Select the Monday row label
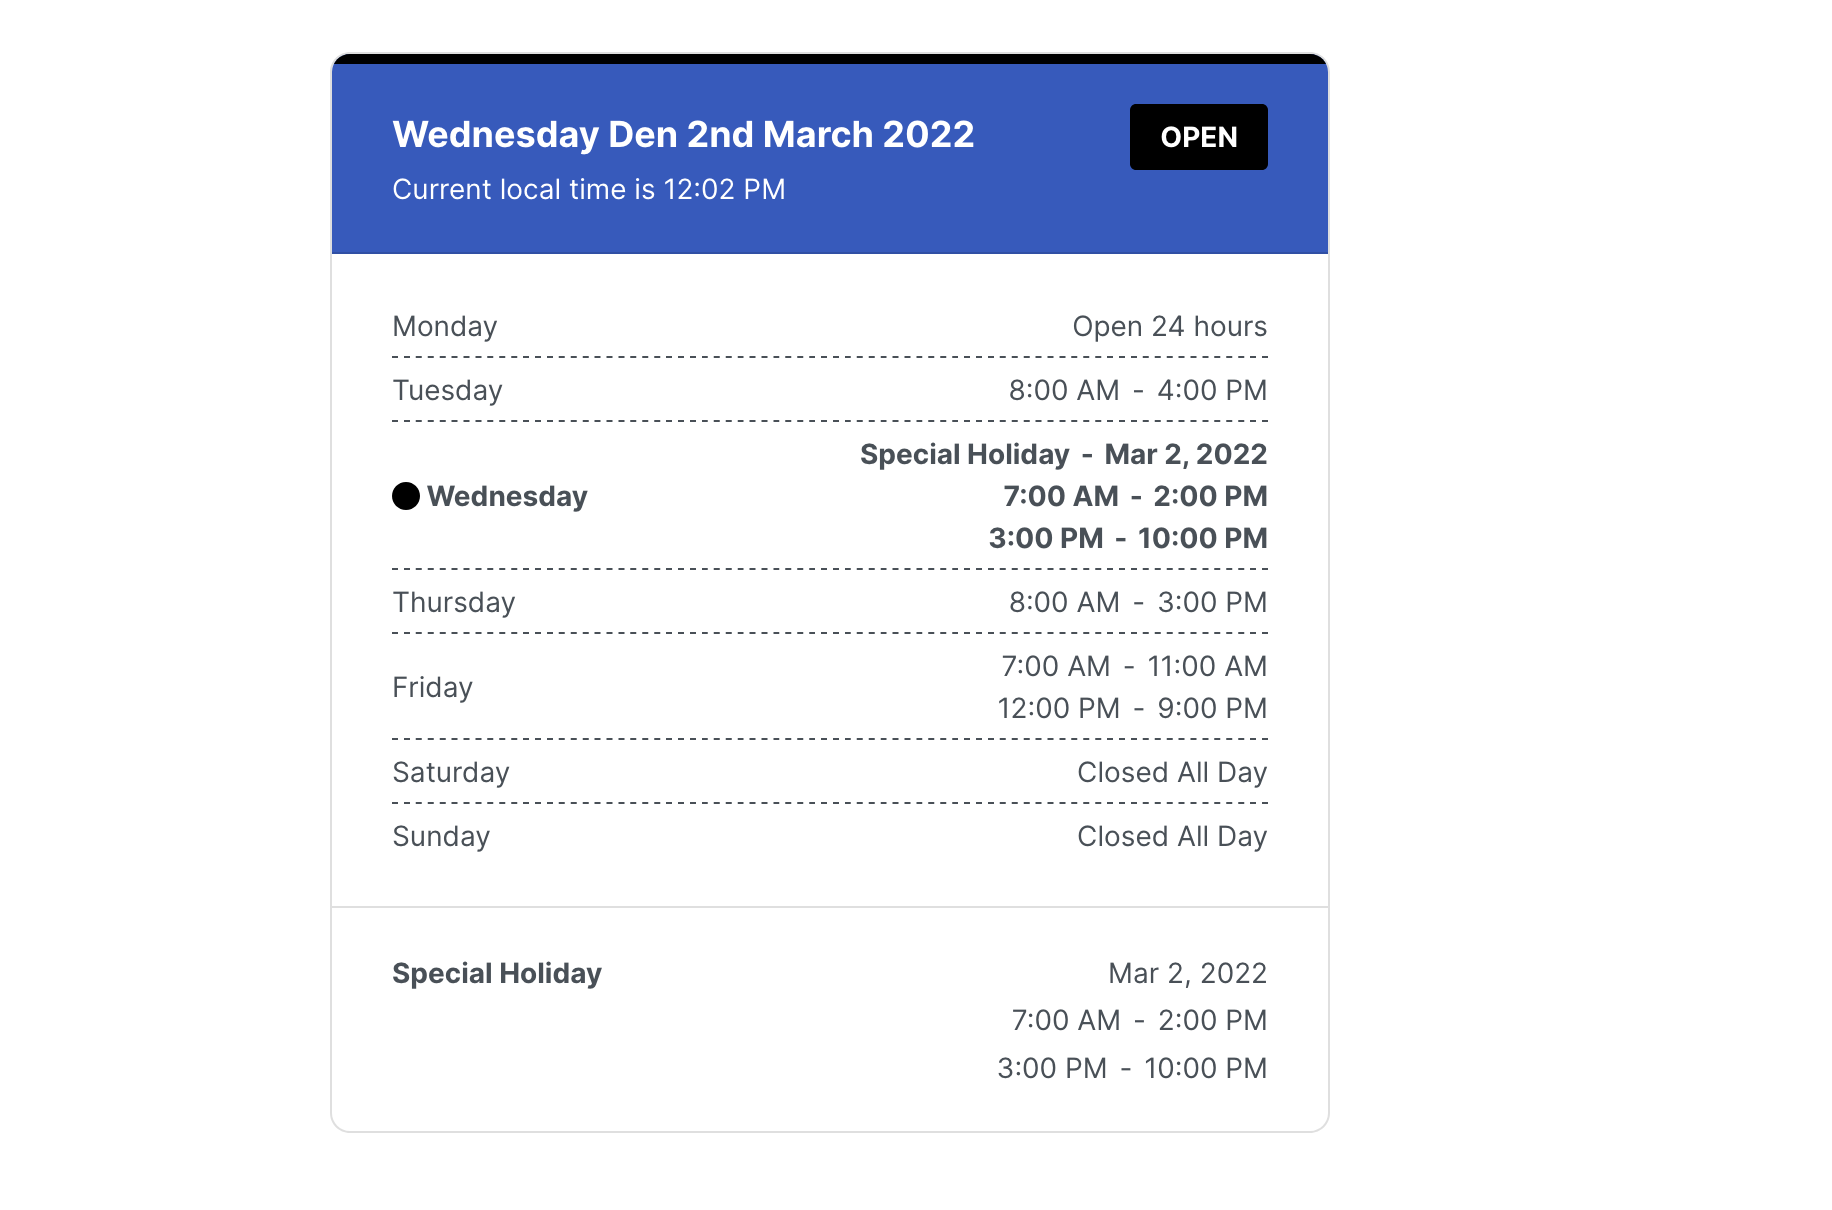 click(445, 326)
